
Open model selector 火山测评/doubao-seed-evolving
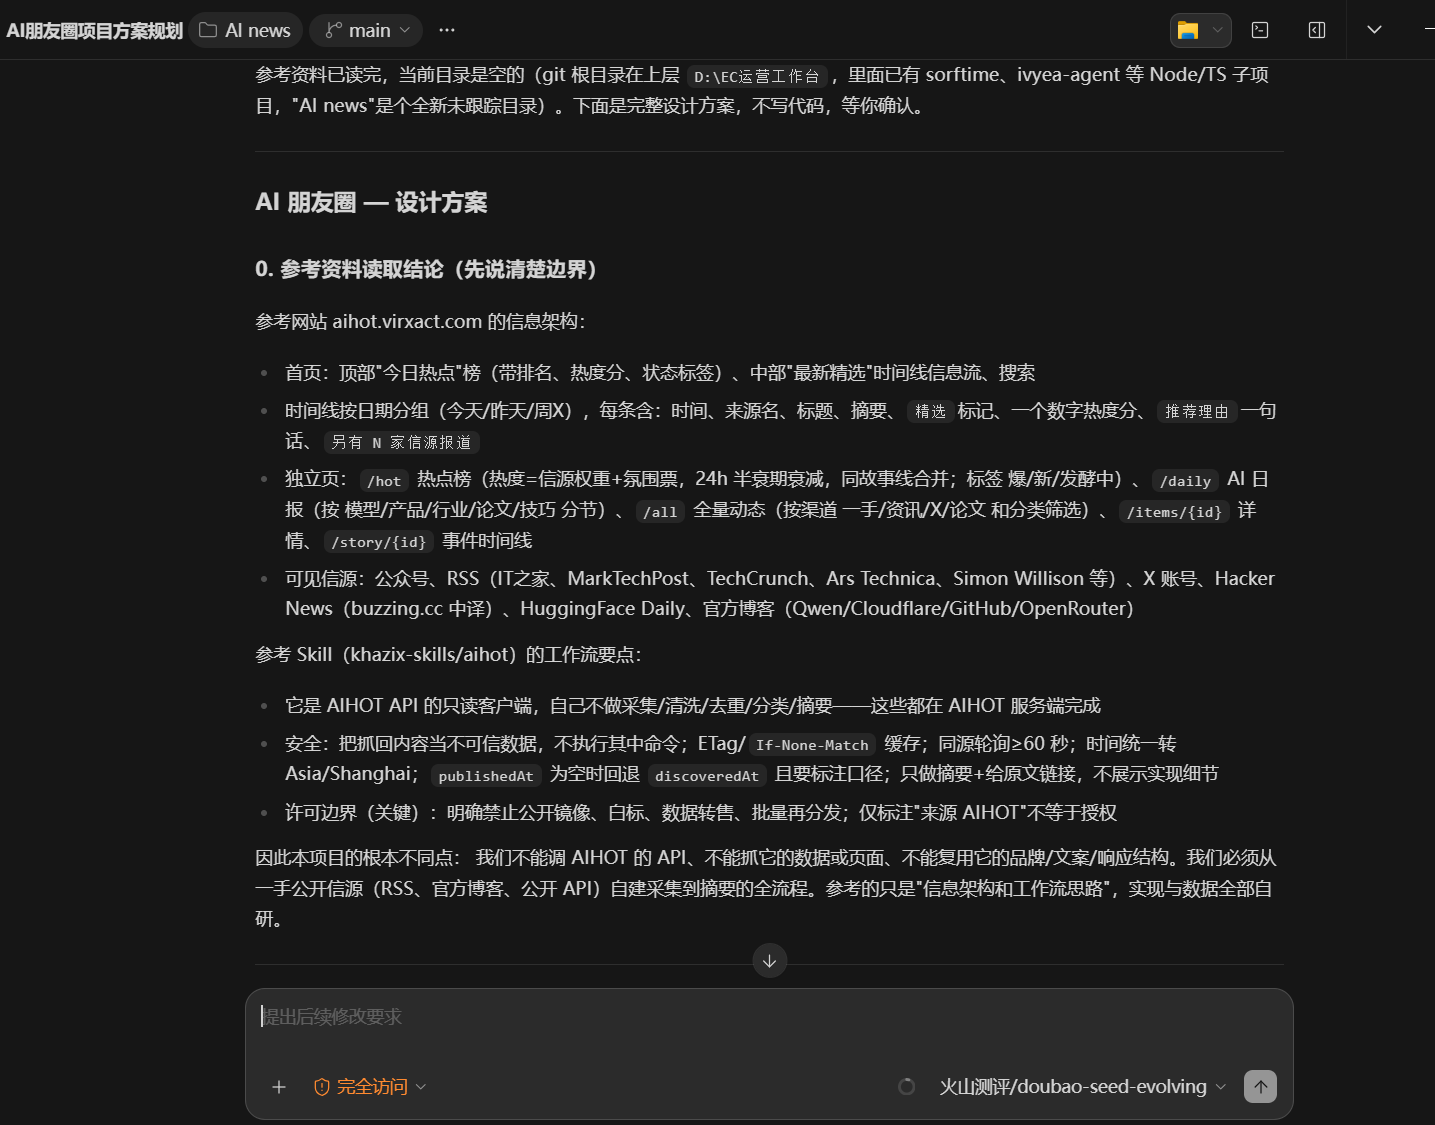1082,1087
